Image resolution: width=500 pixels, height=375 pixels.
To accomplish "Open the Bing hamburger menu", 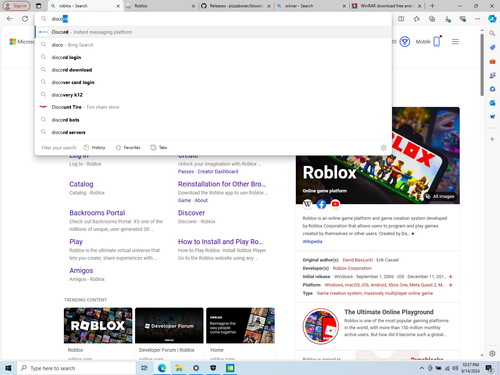I will (x=455, y=42).
